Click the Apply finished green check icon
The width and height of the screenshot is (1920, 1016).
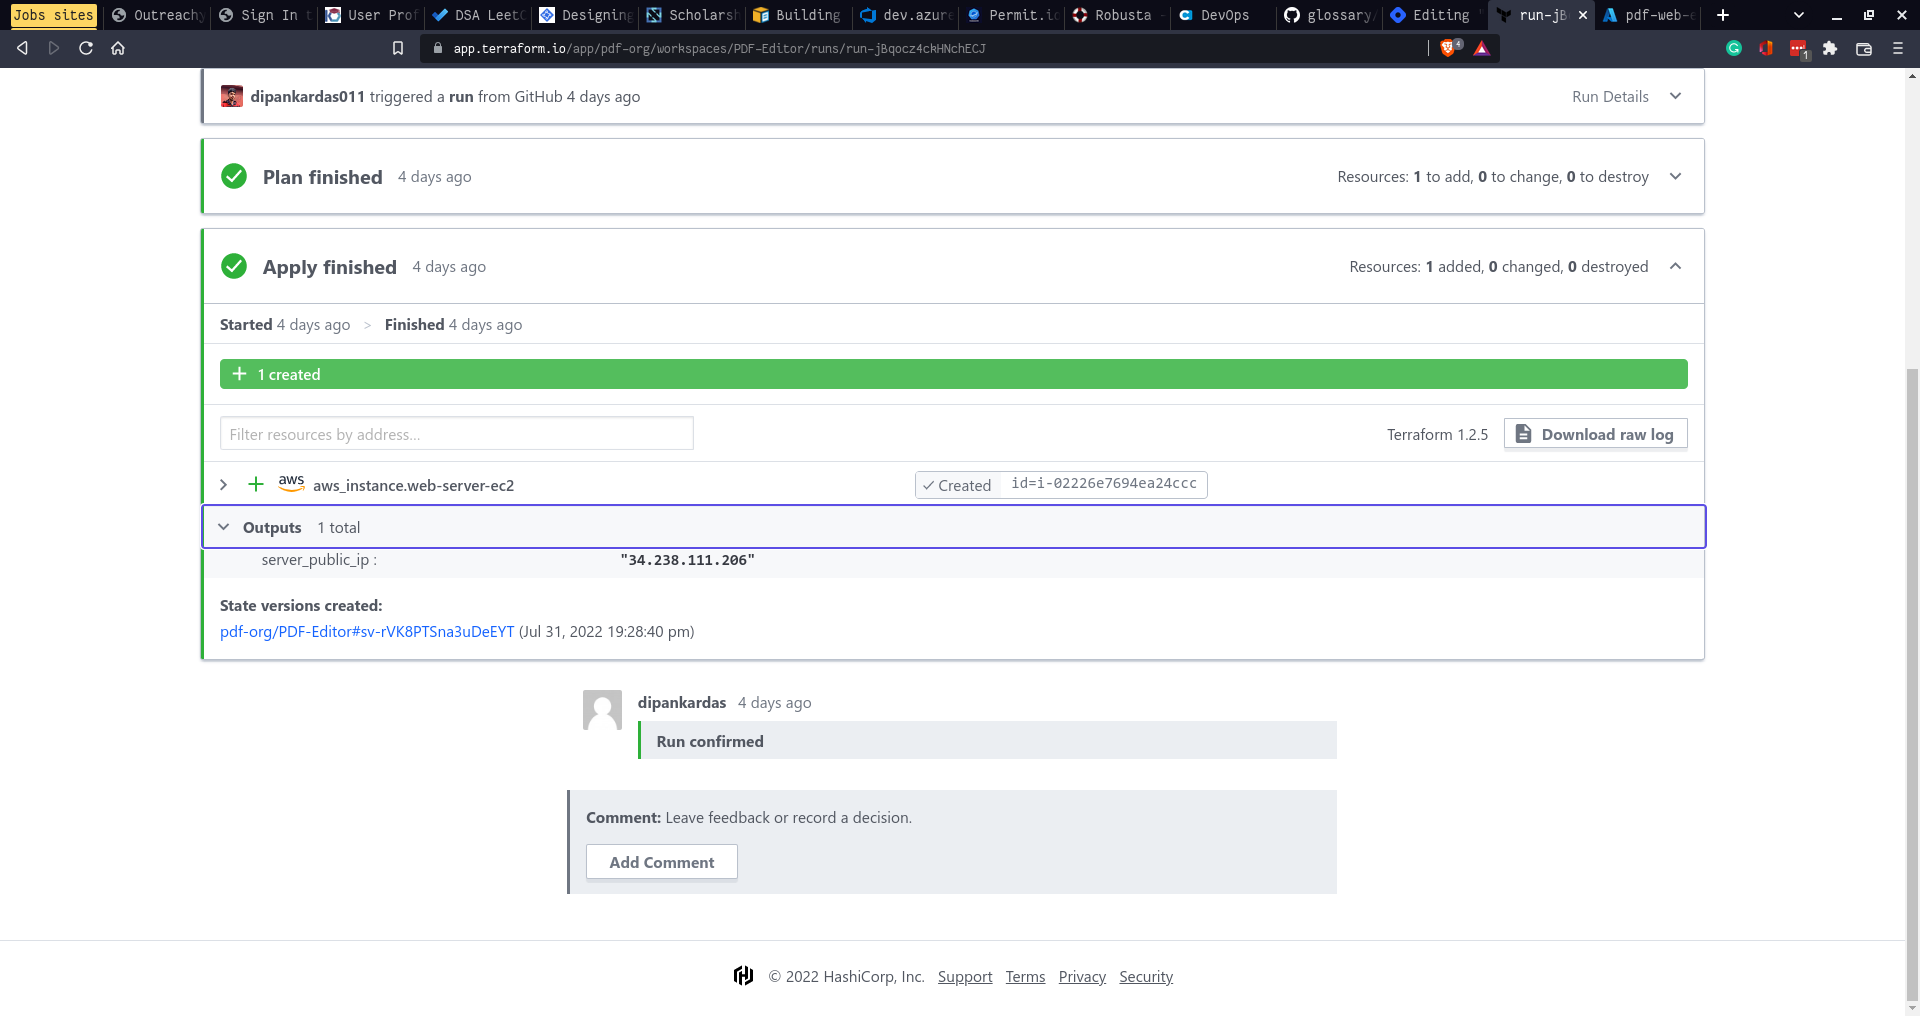point(234,266)
